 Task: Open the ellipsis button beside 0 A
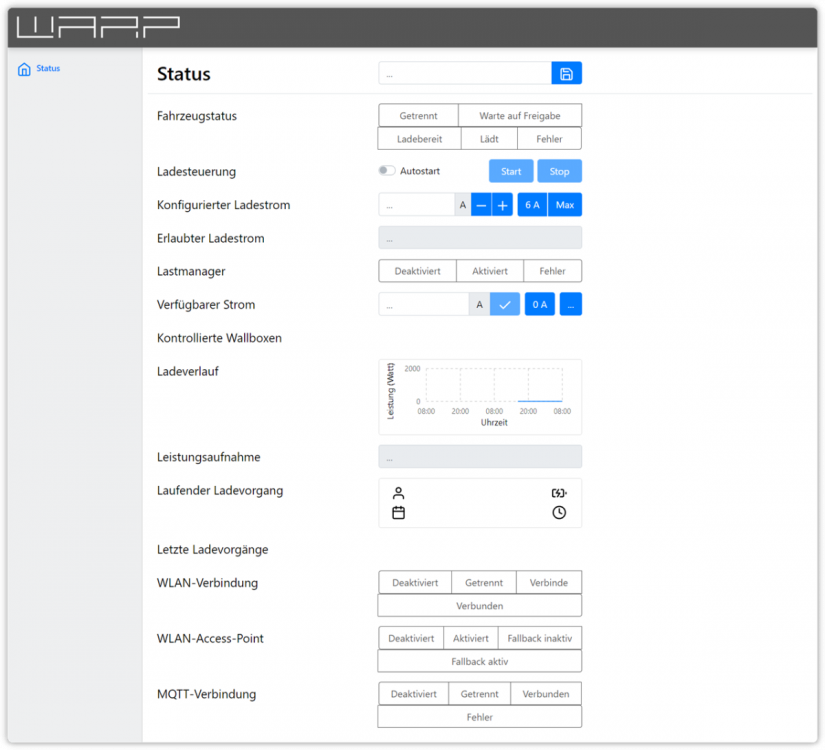[x=570, y=304]
